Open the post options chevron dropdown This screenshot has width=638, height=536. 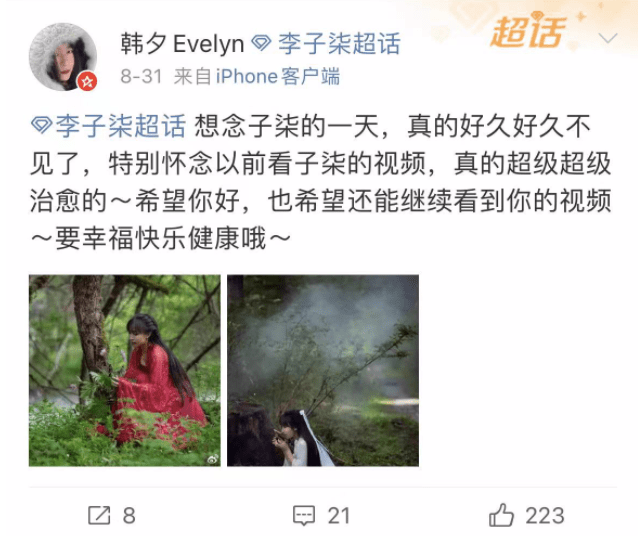(x=608, y=39)
